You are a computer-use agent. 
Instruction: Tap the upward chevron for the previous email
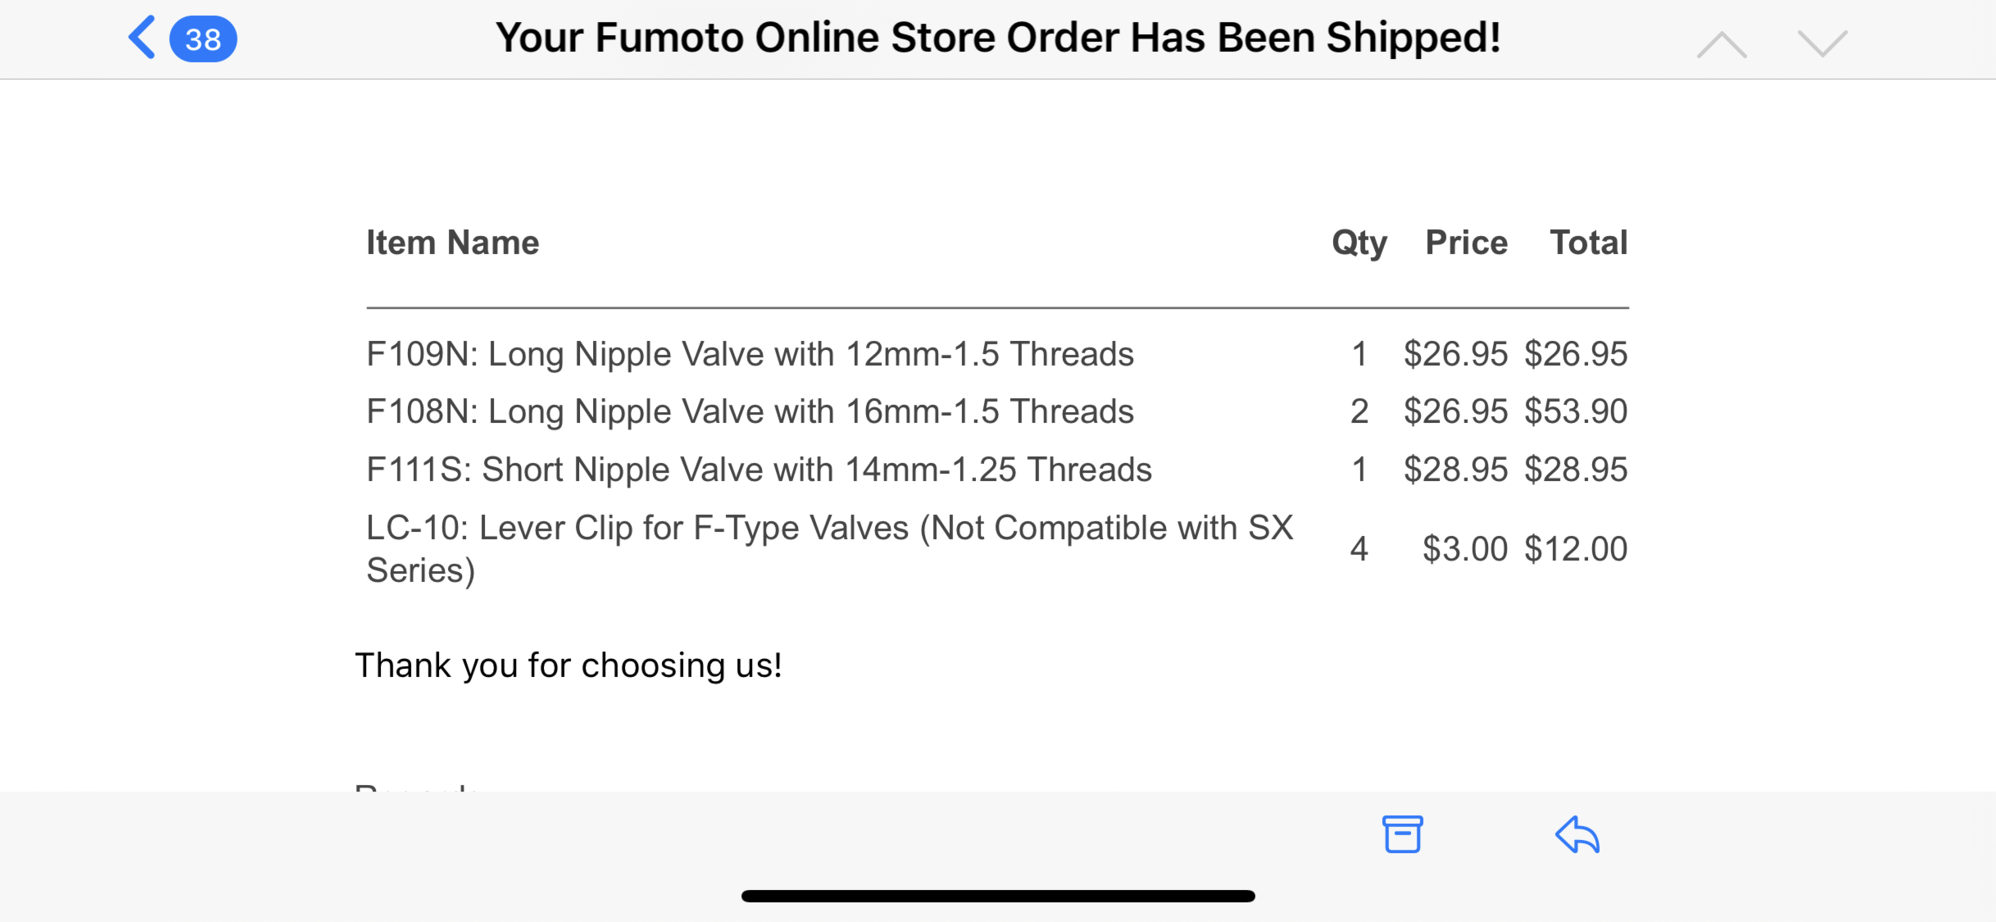point(1722,44)
